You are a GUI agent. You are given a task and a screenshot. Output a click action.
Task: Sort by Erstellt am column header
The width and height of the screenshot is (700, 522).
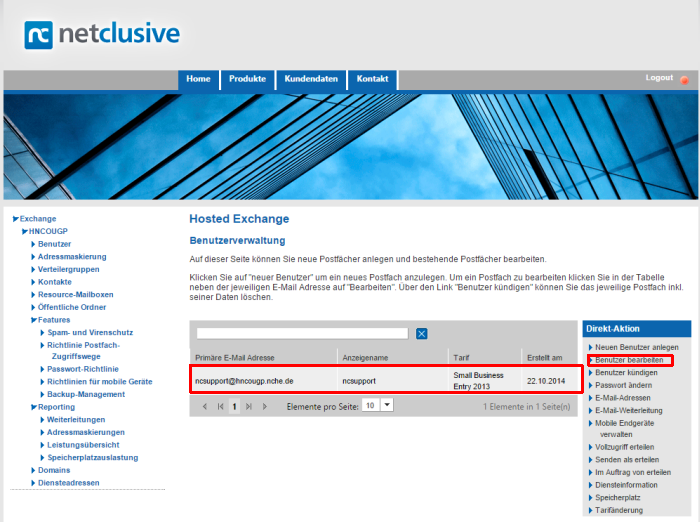(x=544, y=358)
